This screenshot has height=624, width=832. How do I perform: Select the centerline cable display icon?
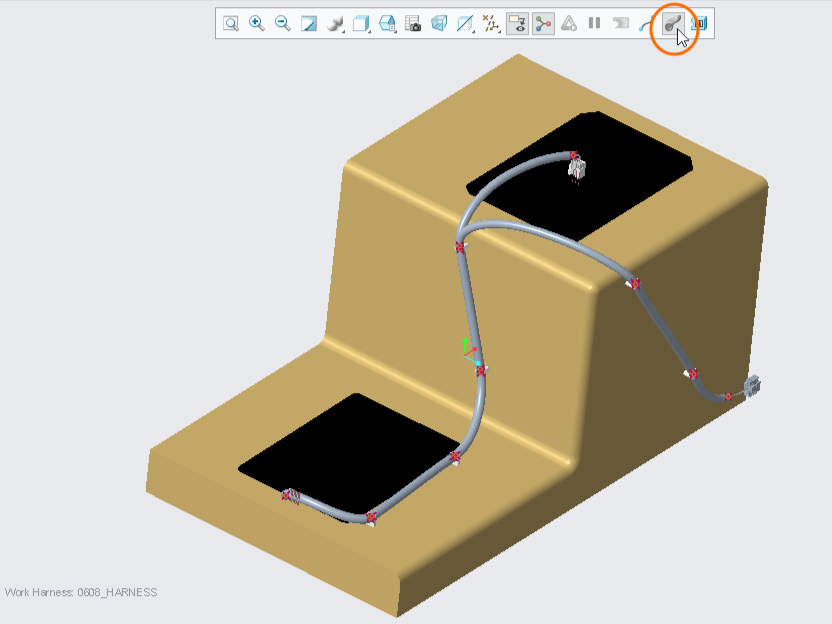point(645,24)
